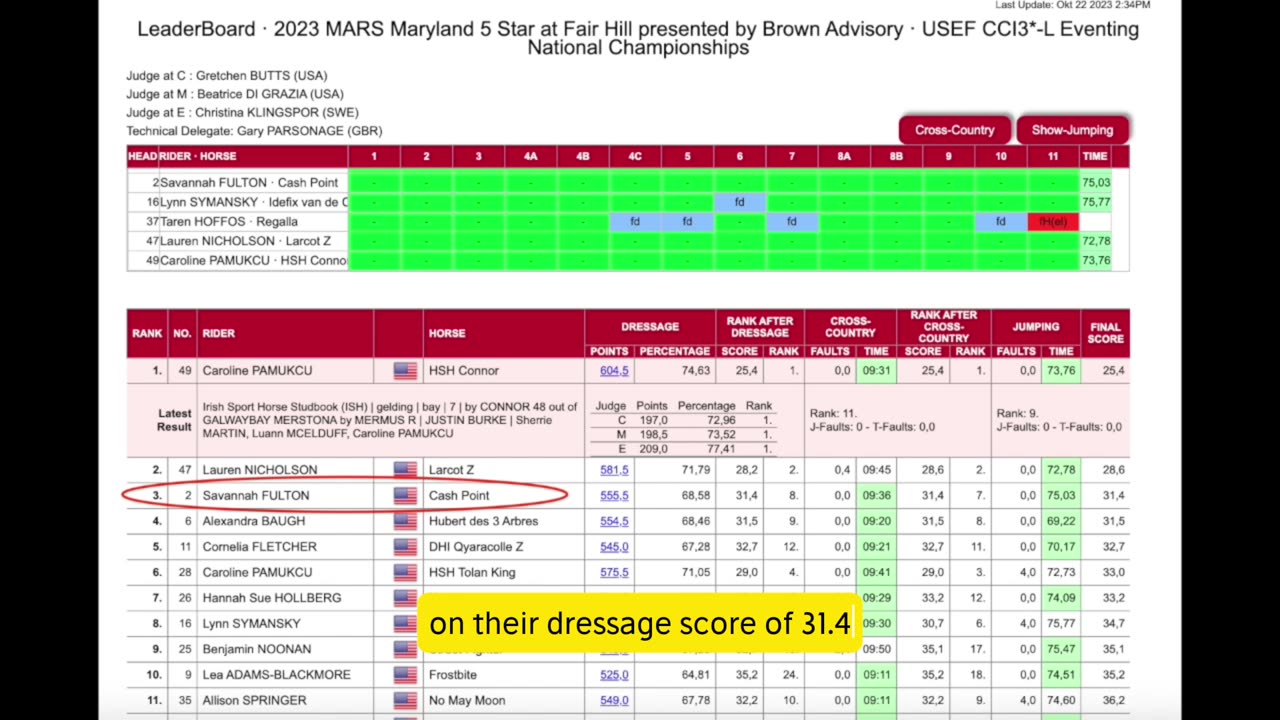Open dressage points link 549,0
1280x720 pixels.
tap(614, 701)
